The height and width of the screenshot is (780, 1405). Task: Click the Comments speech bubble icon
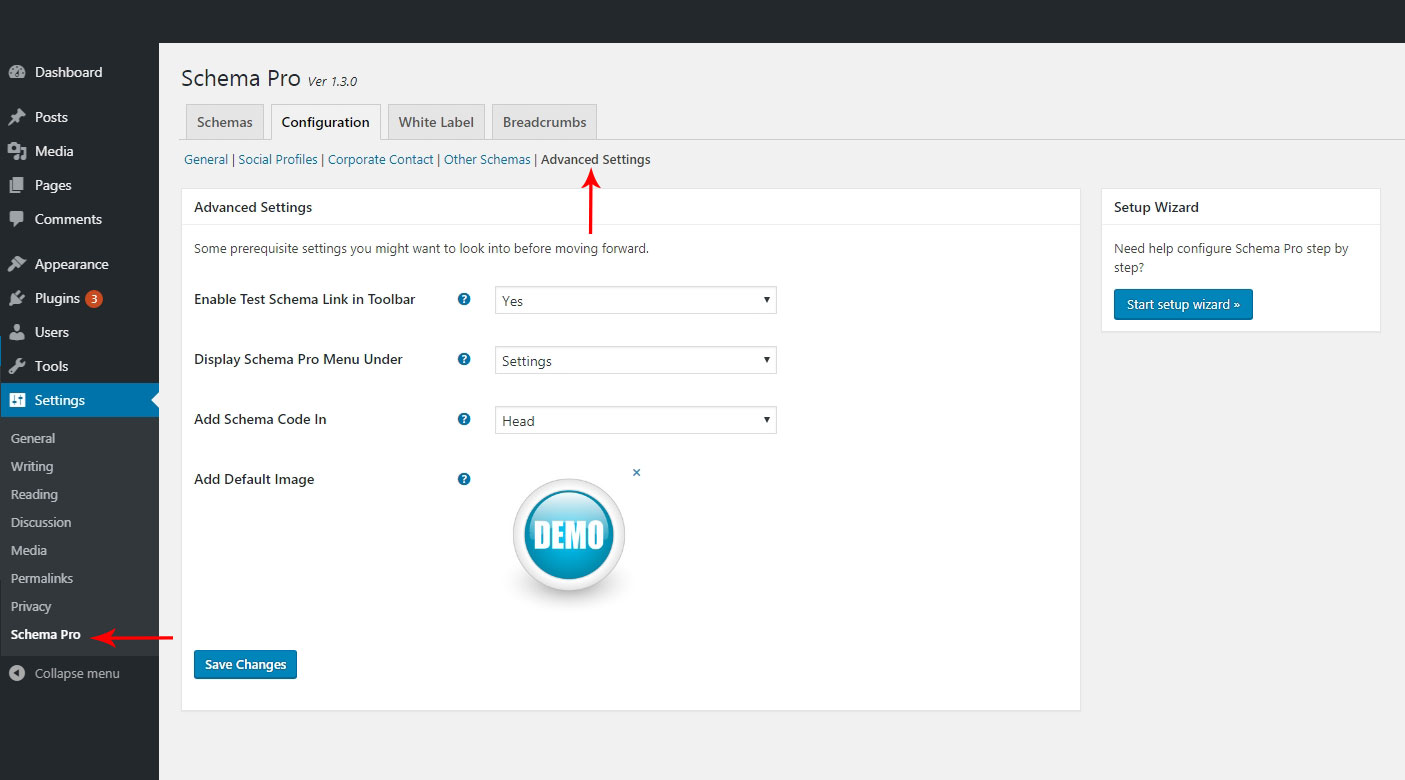pyautogui.click(x=17, y=219)
